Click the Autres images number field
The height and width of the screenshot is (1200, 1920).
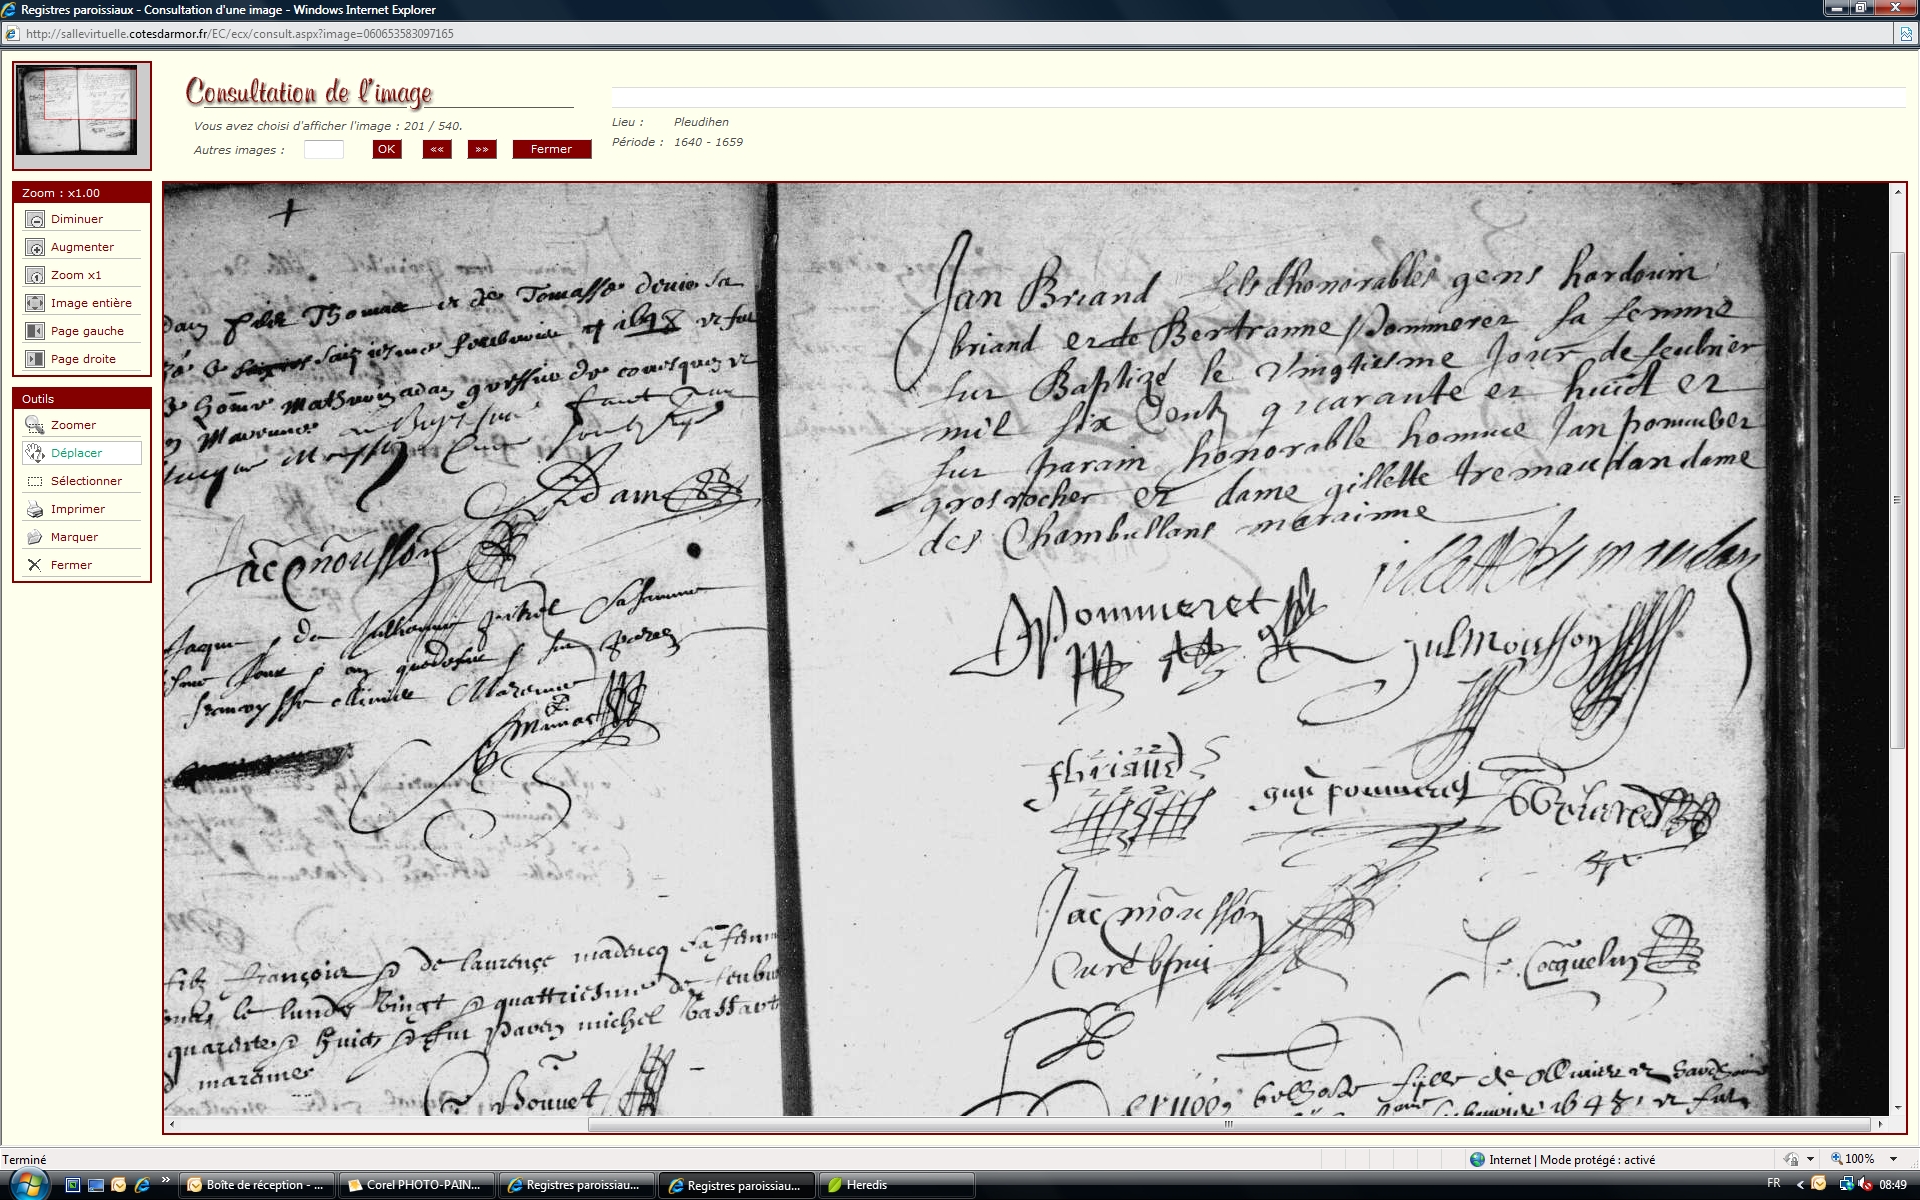coord(323,149)
